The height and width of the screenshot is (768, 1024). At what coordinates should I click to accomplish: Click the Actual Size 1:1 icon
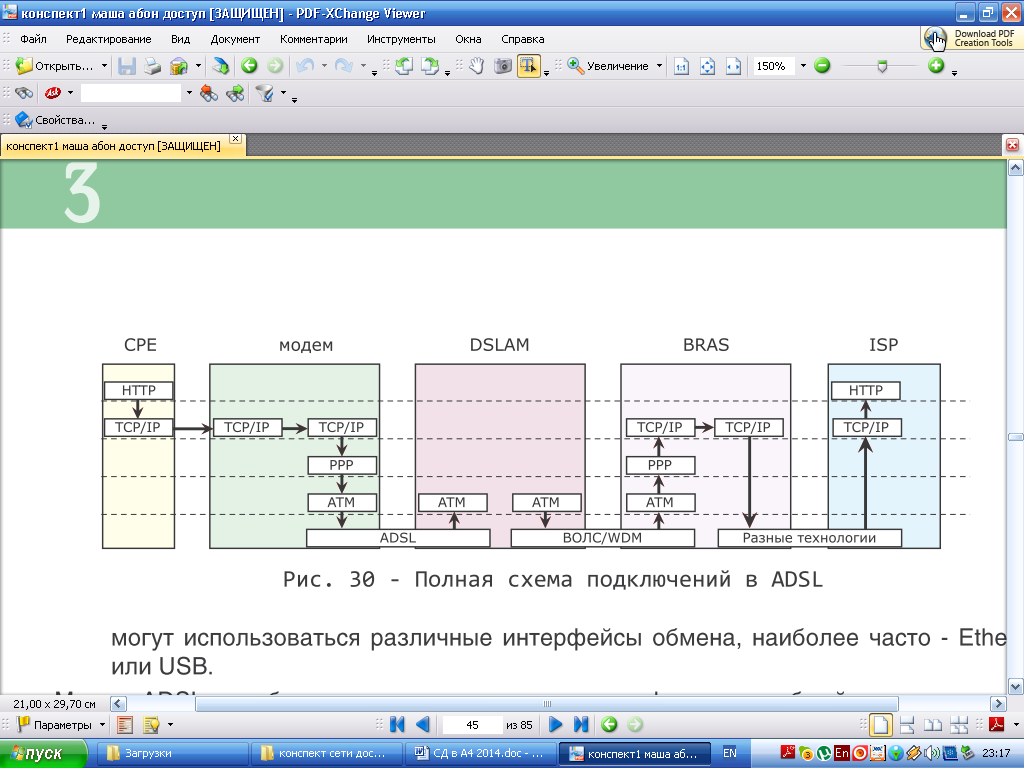682,66
